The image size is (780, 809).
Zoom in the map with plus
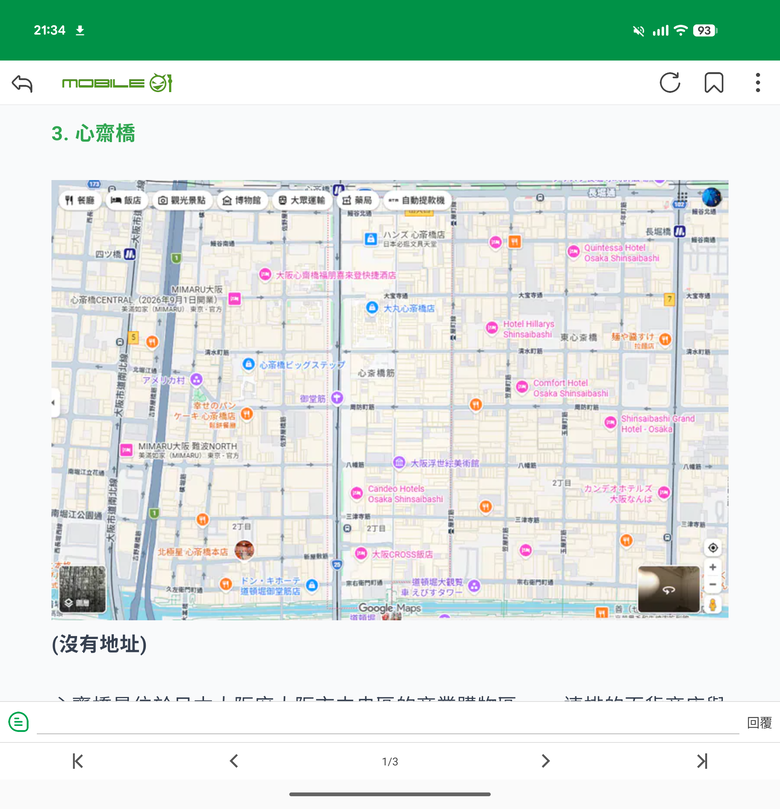point(713,567)
